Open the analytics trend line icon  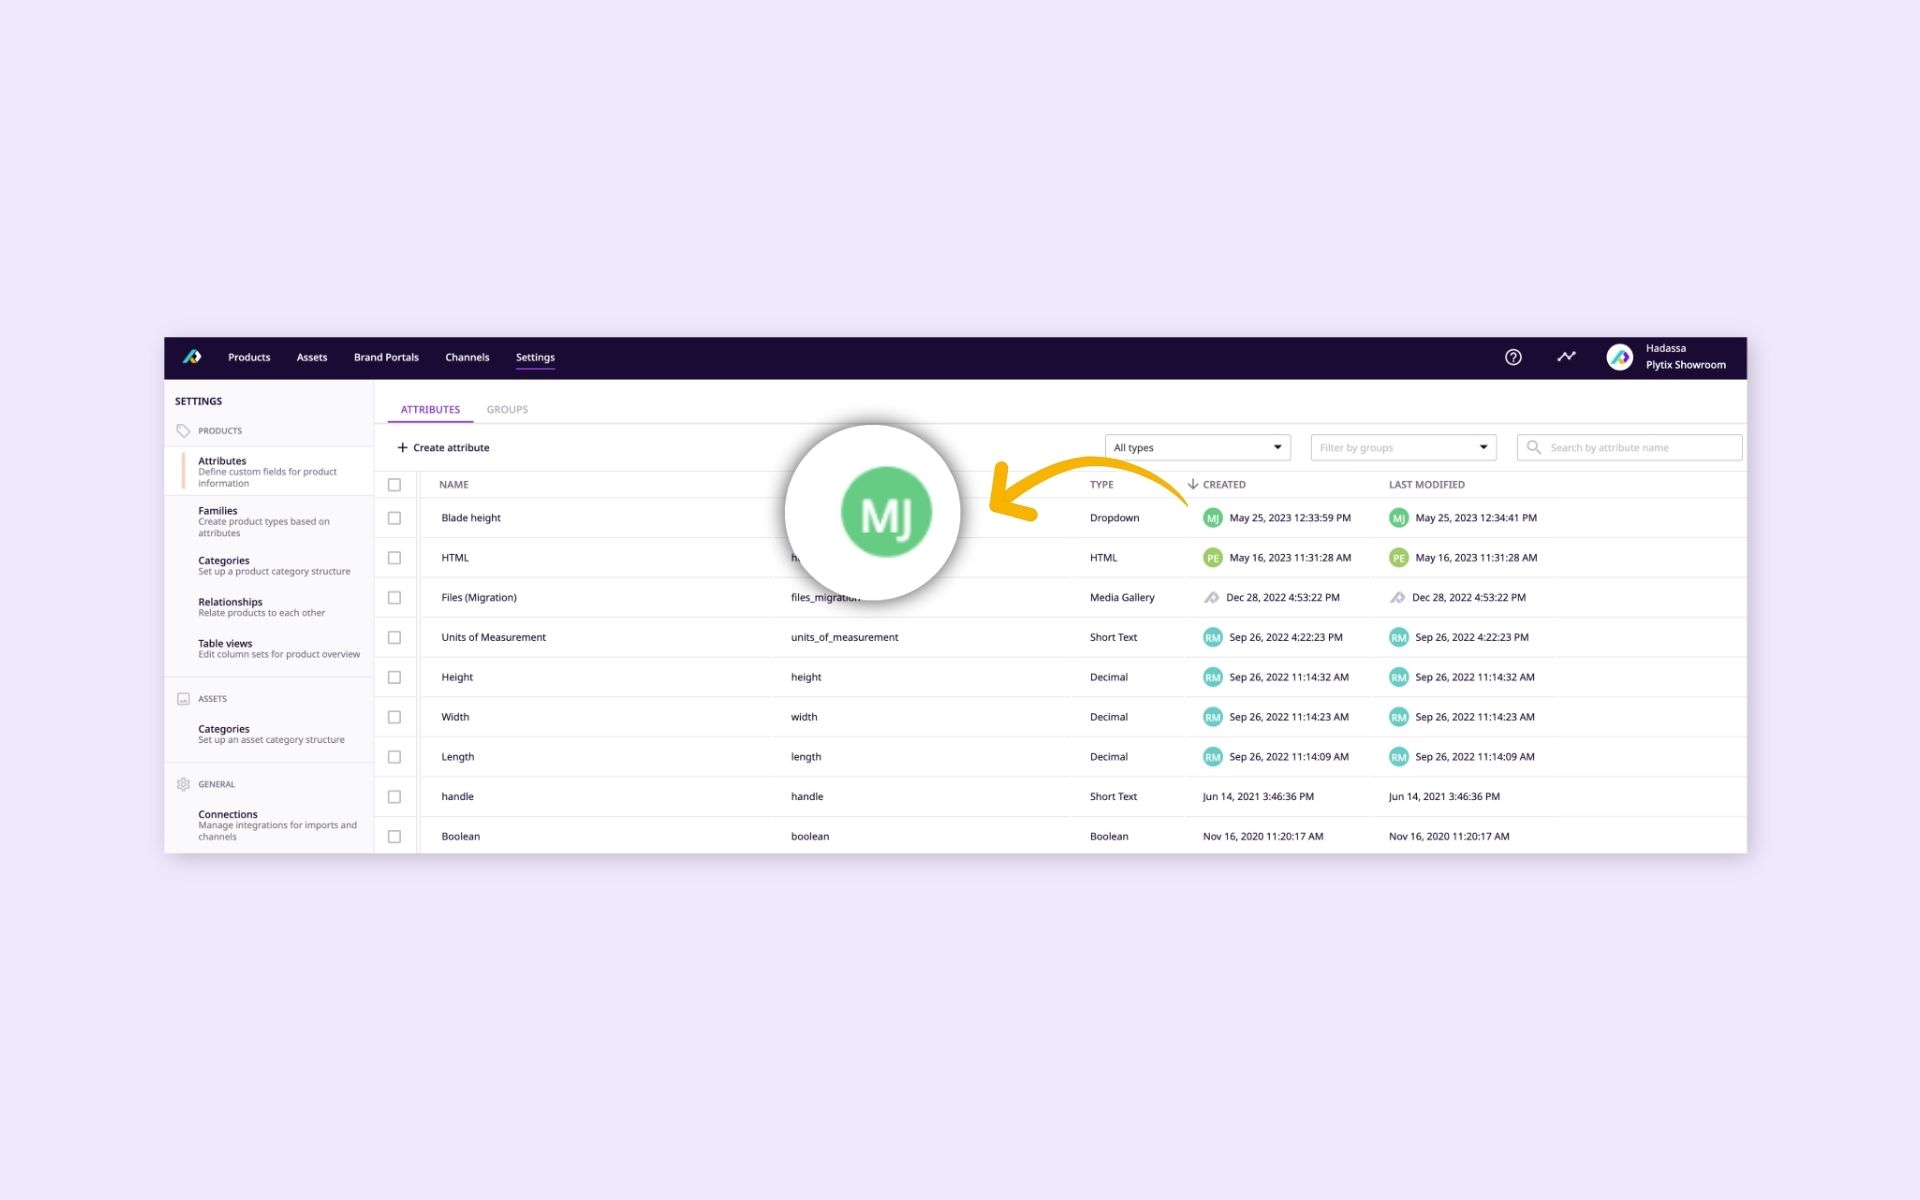[x=1566, y=357]
